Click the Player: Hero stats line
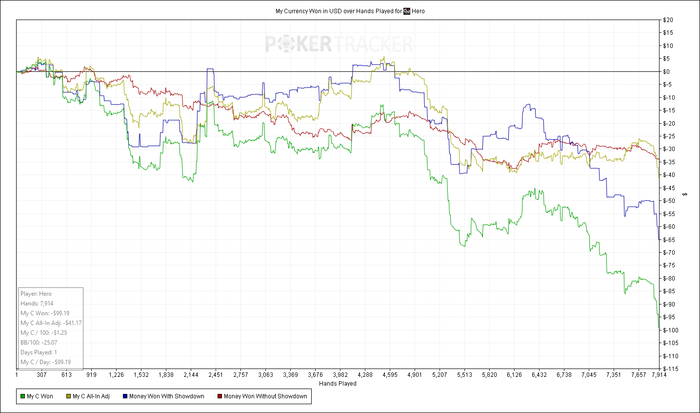The image size is (700, 413). click(36, 294)
